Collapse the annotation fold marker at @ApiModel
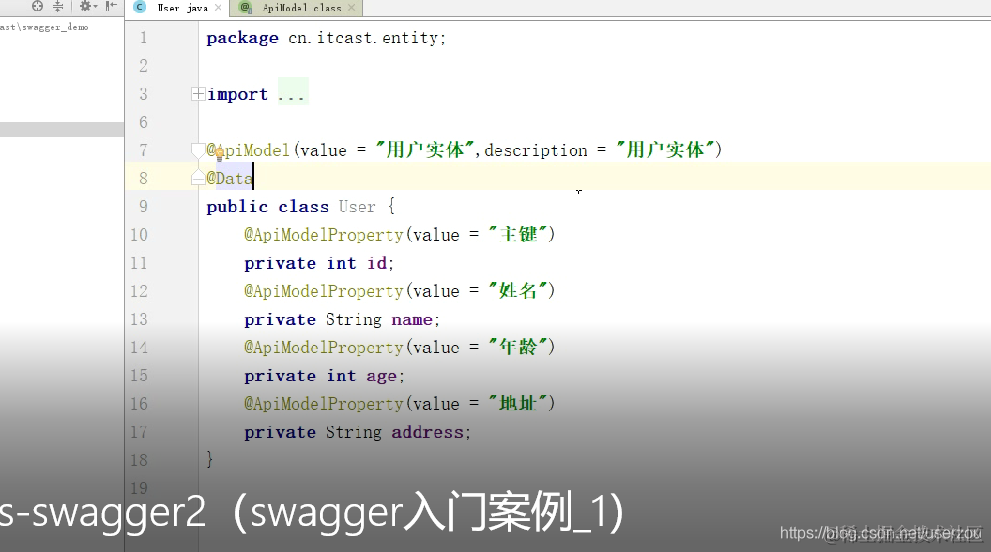This screenshot has width=991, height=552. tap(198, 150)
